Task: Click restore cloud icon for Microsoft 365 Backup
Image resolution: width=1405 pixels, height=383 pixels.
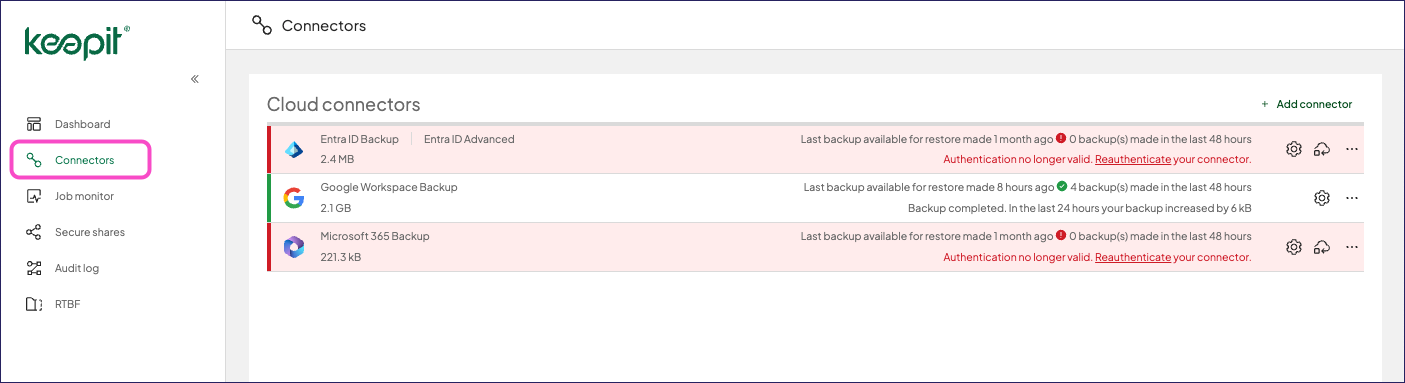Action: [x=1322, y=247]
